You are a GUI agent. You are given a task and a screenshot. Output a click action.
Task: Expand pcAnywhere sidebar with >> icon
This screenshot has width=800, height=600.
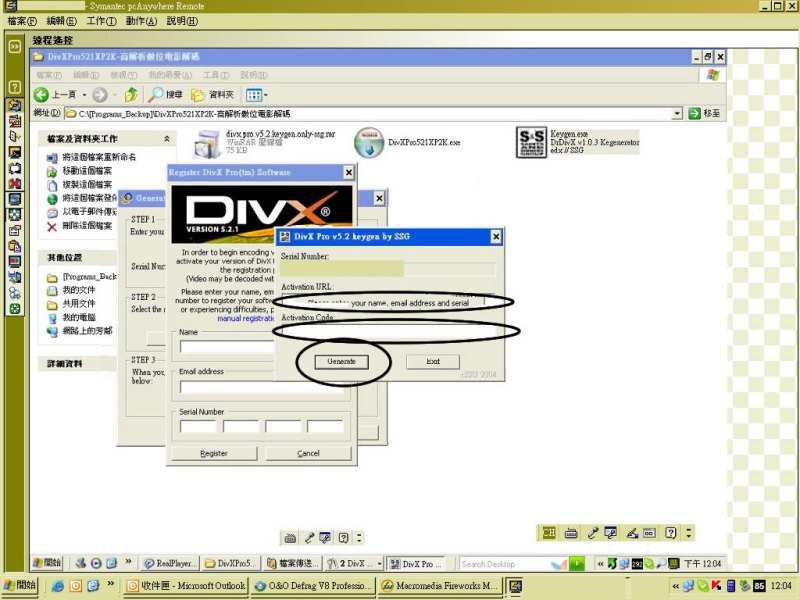(15, 46)
